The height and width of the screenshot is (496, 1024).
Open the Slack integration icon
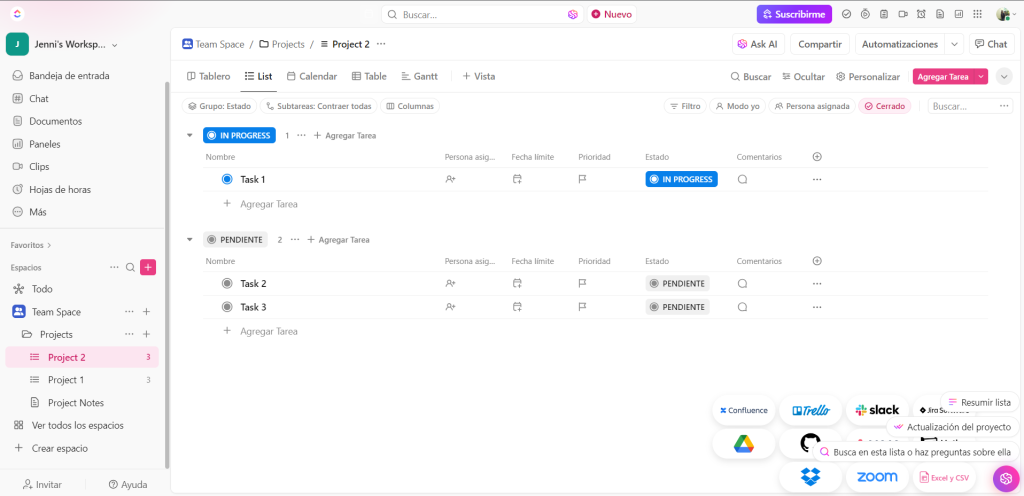coord(877,410)
